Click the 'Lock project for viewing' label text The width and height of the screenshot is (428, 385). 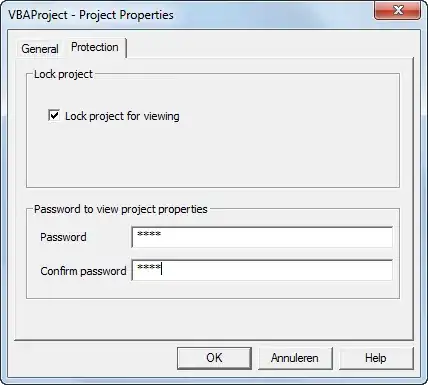[122, 116]
